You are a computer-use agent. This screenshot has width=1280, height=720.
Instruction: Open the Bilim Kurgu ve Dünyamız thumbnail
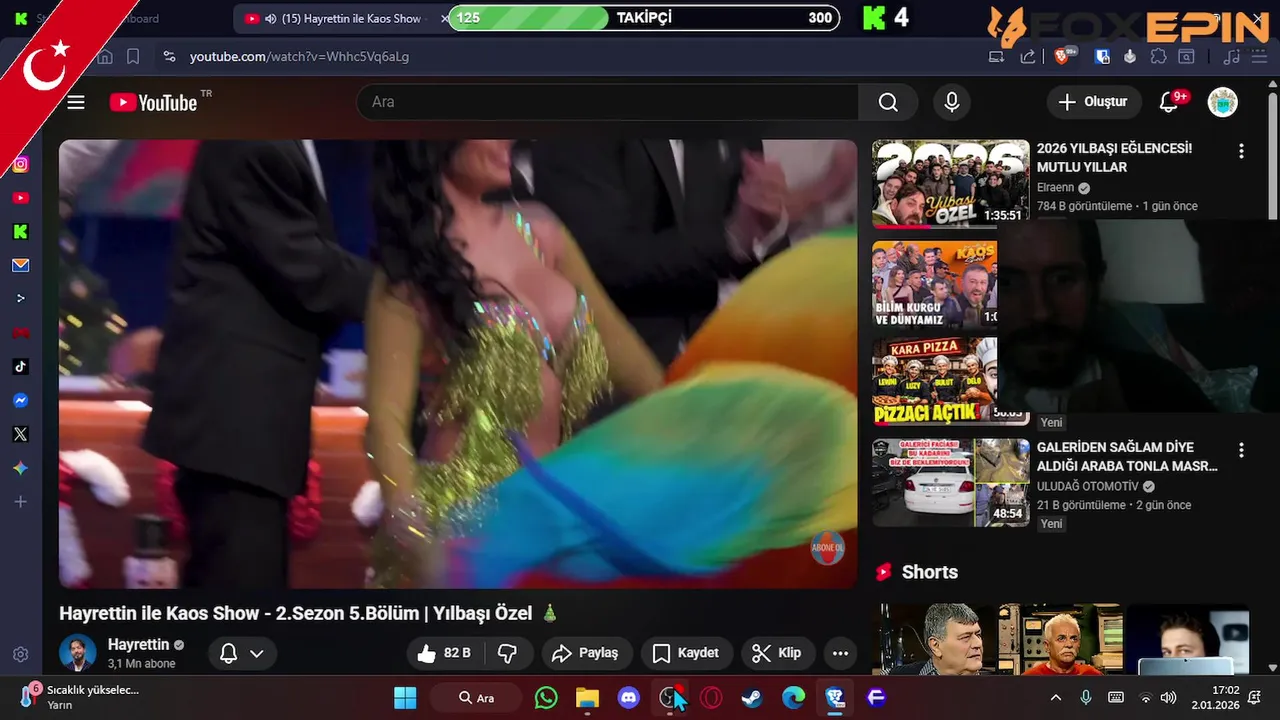(935, 284)
